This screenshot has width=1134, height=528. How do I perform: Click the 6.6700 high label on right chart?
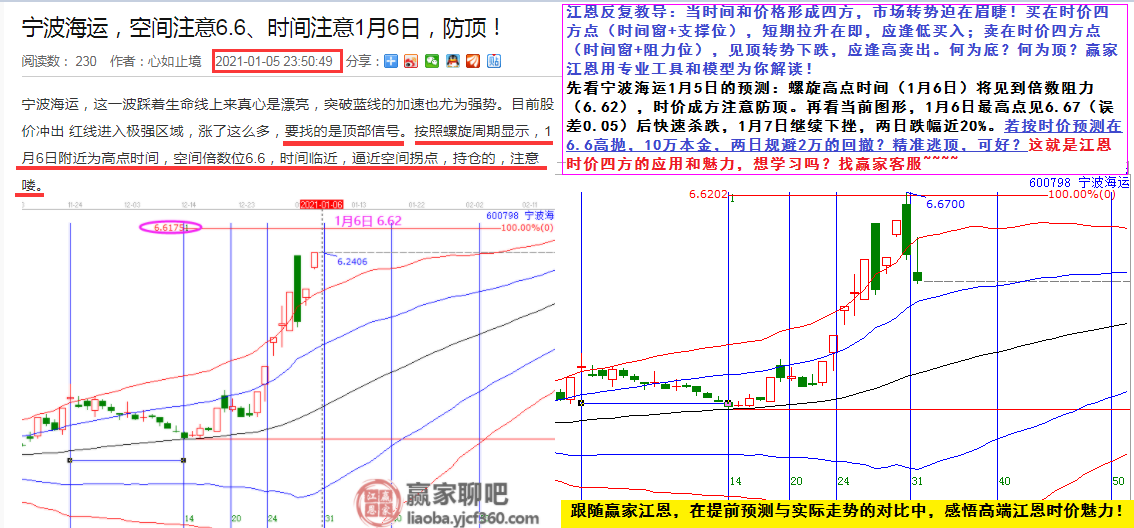(945, 203)
